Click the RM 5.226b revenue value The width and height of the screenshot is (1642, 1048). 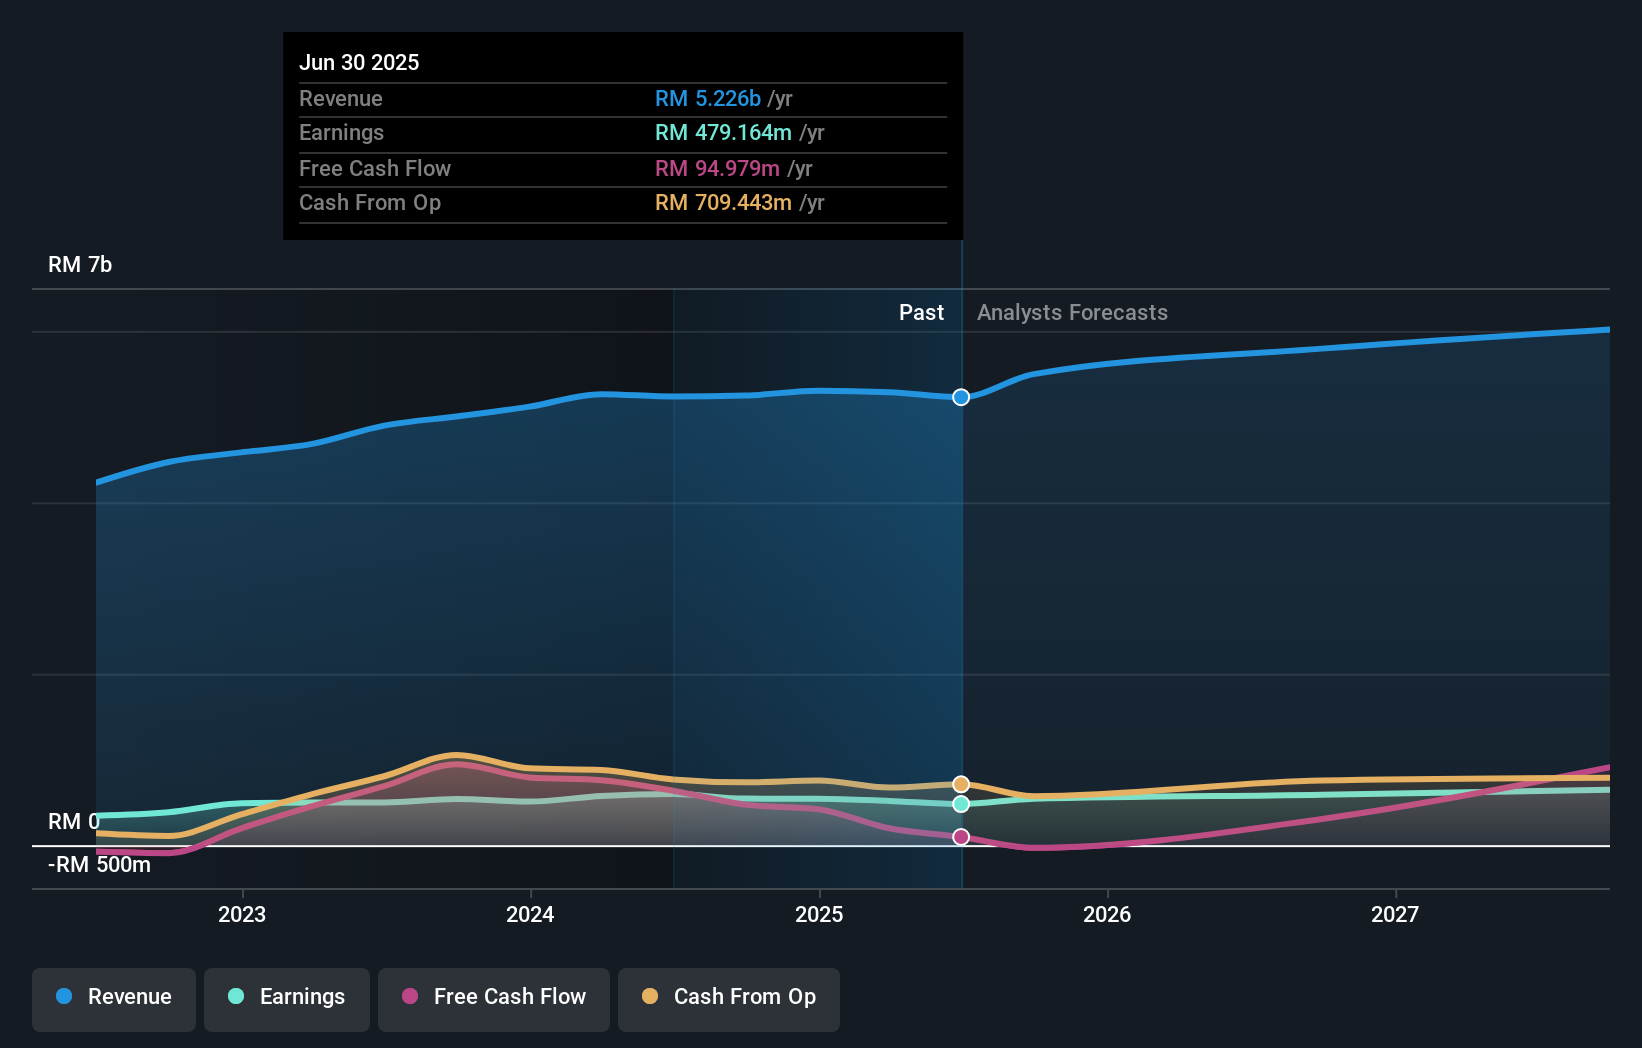[x=711, y=98]
